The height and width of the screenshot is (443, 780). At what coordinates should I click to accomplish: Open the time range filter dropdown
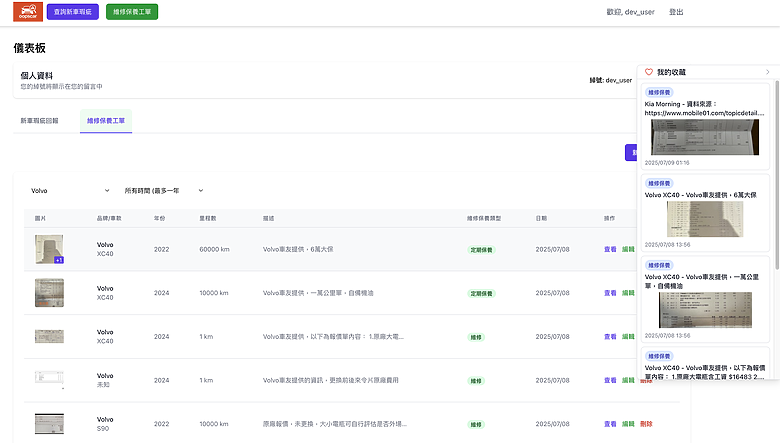(164, 191)
